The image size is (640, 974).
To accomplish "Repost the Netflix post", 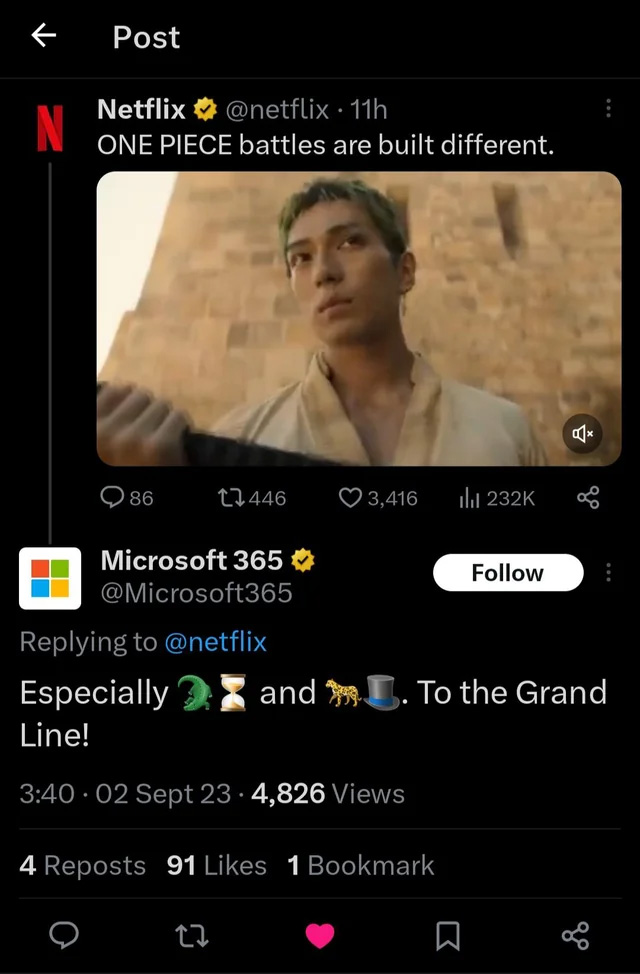I will click(231, 497).
